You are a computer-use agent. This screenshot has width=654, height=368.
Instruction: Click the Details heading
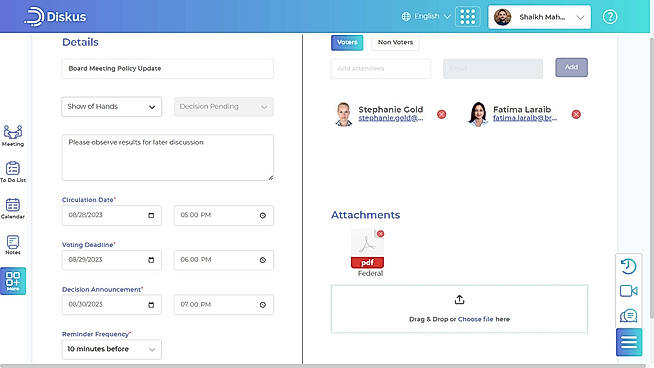[80, 42]
